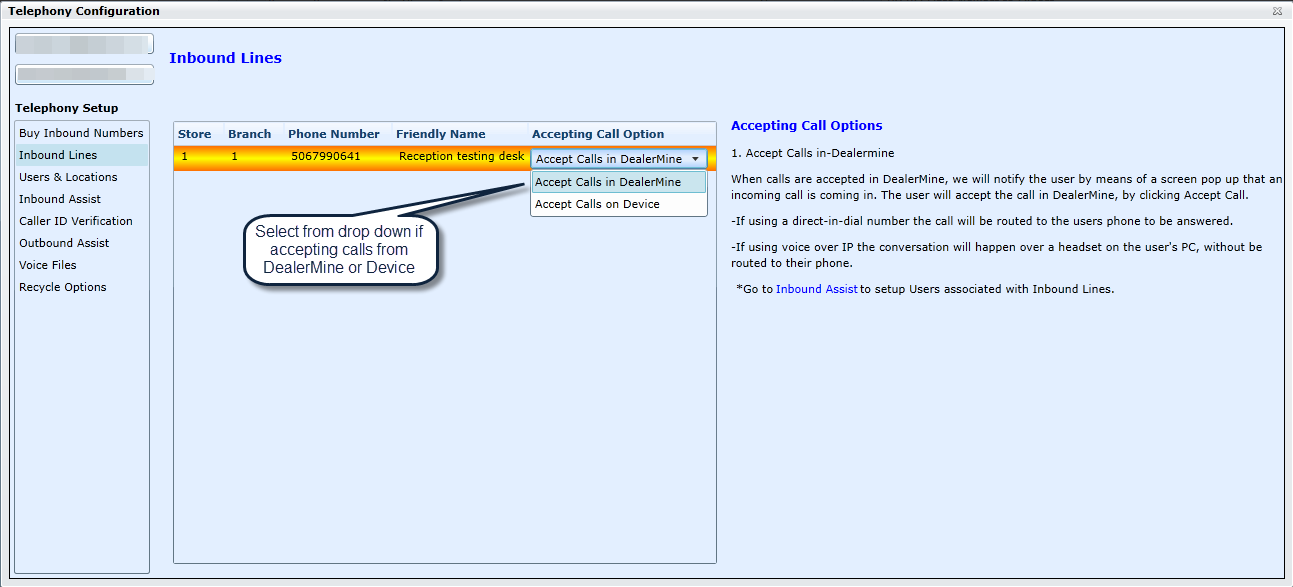Open Buy Inbound Numbers in Telephony Setup
This screenshot has width=1293, height=587.
point(81,133)
